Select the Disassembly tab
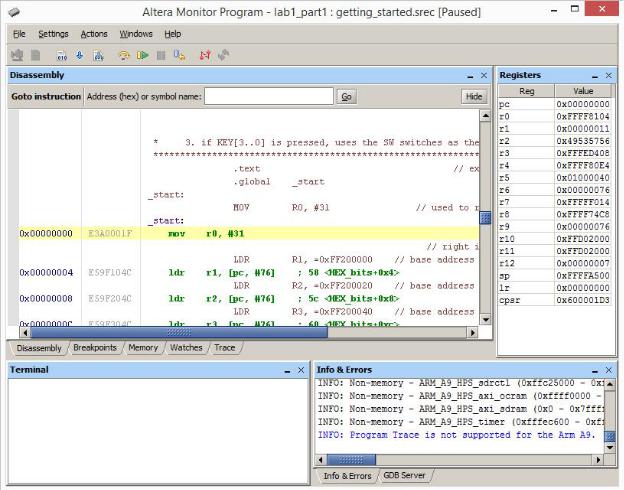The height and width of the screenshot is (490, 624). tap(39, 348)
